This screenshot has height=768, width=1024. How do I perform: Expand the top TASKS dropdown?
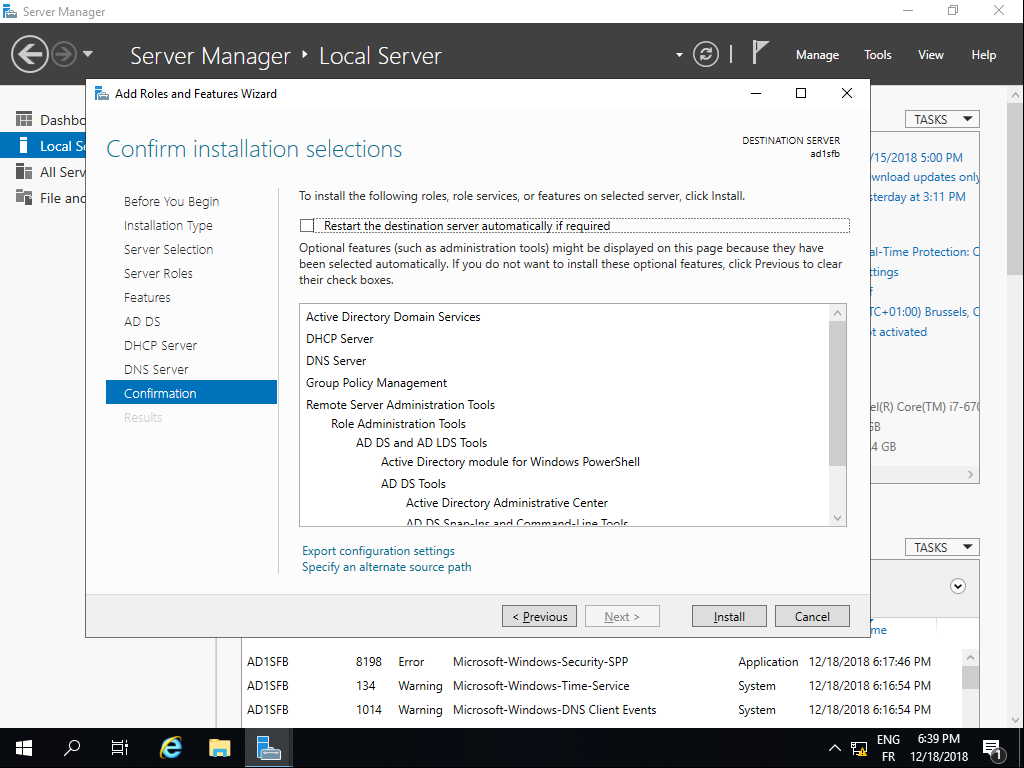[942, 119]
